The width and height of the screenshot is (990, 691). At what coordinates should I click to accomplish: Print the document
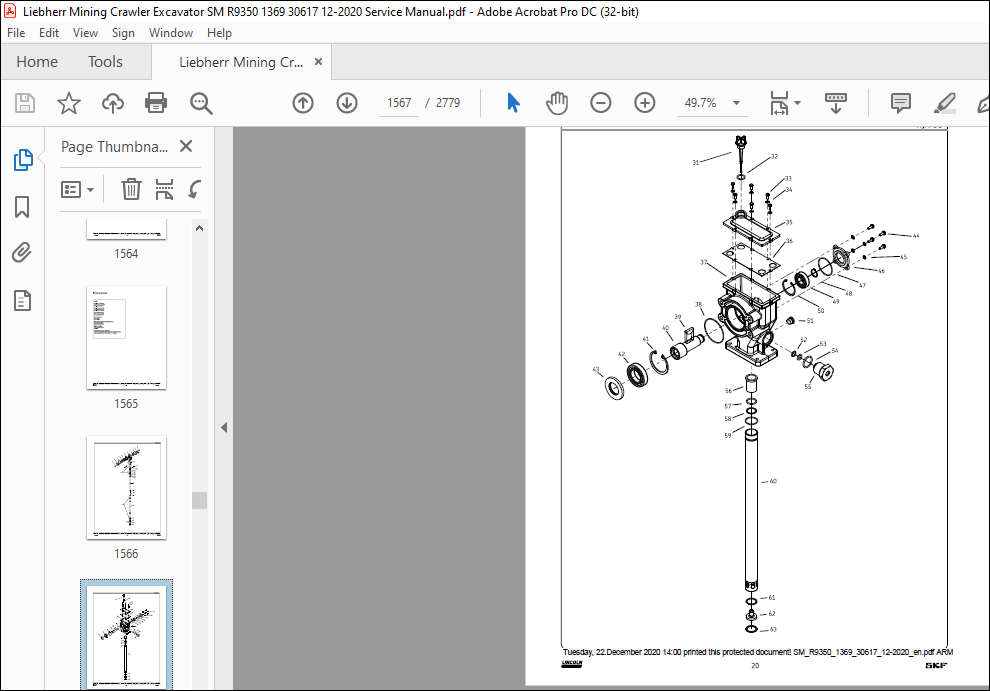tap(156, 103)
